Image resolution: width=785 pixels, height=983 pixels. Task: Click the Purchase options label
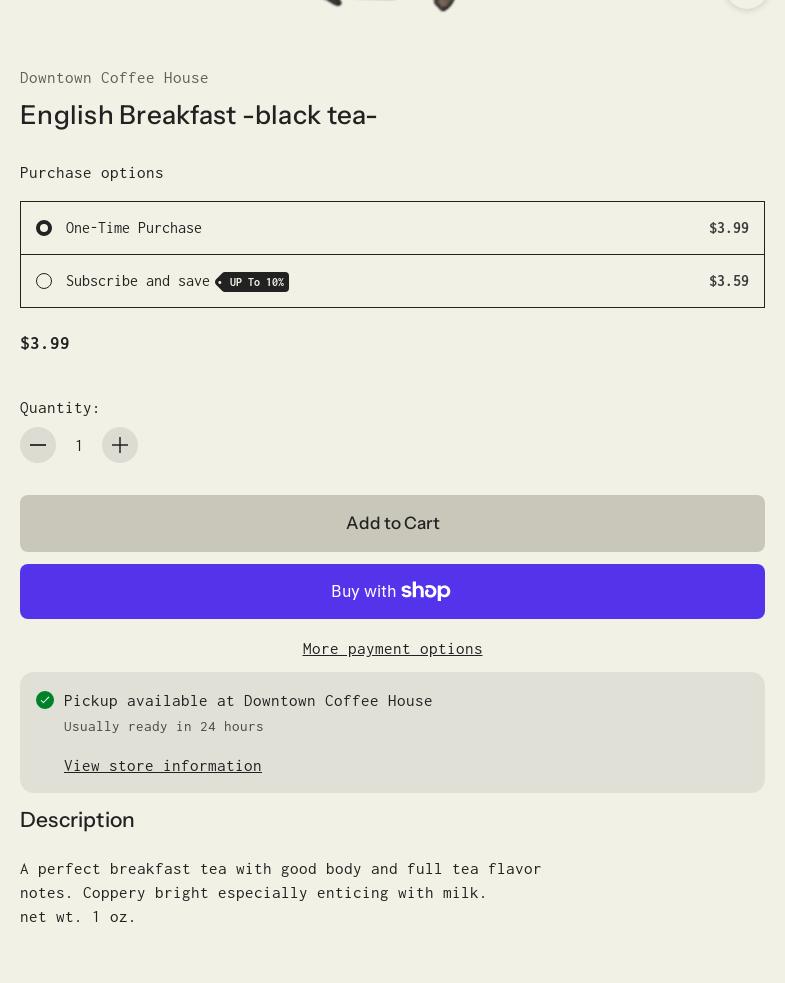click(x=92, y=172)
